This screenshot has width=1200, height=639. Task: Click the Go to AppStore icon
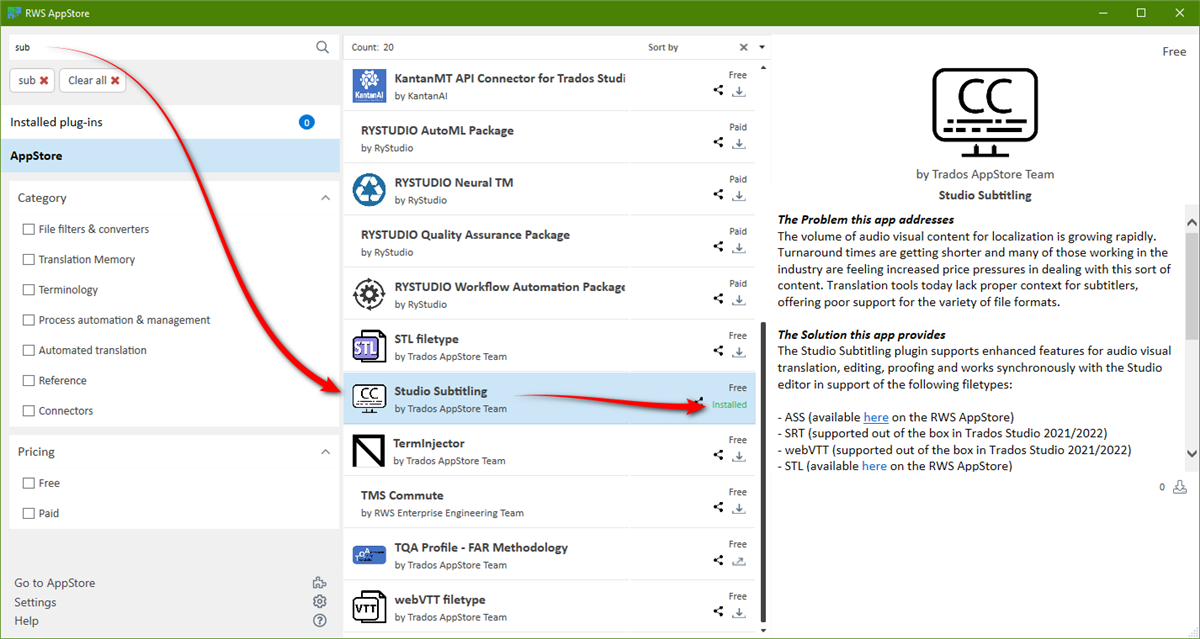point(319,583)
